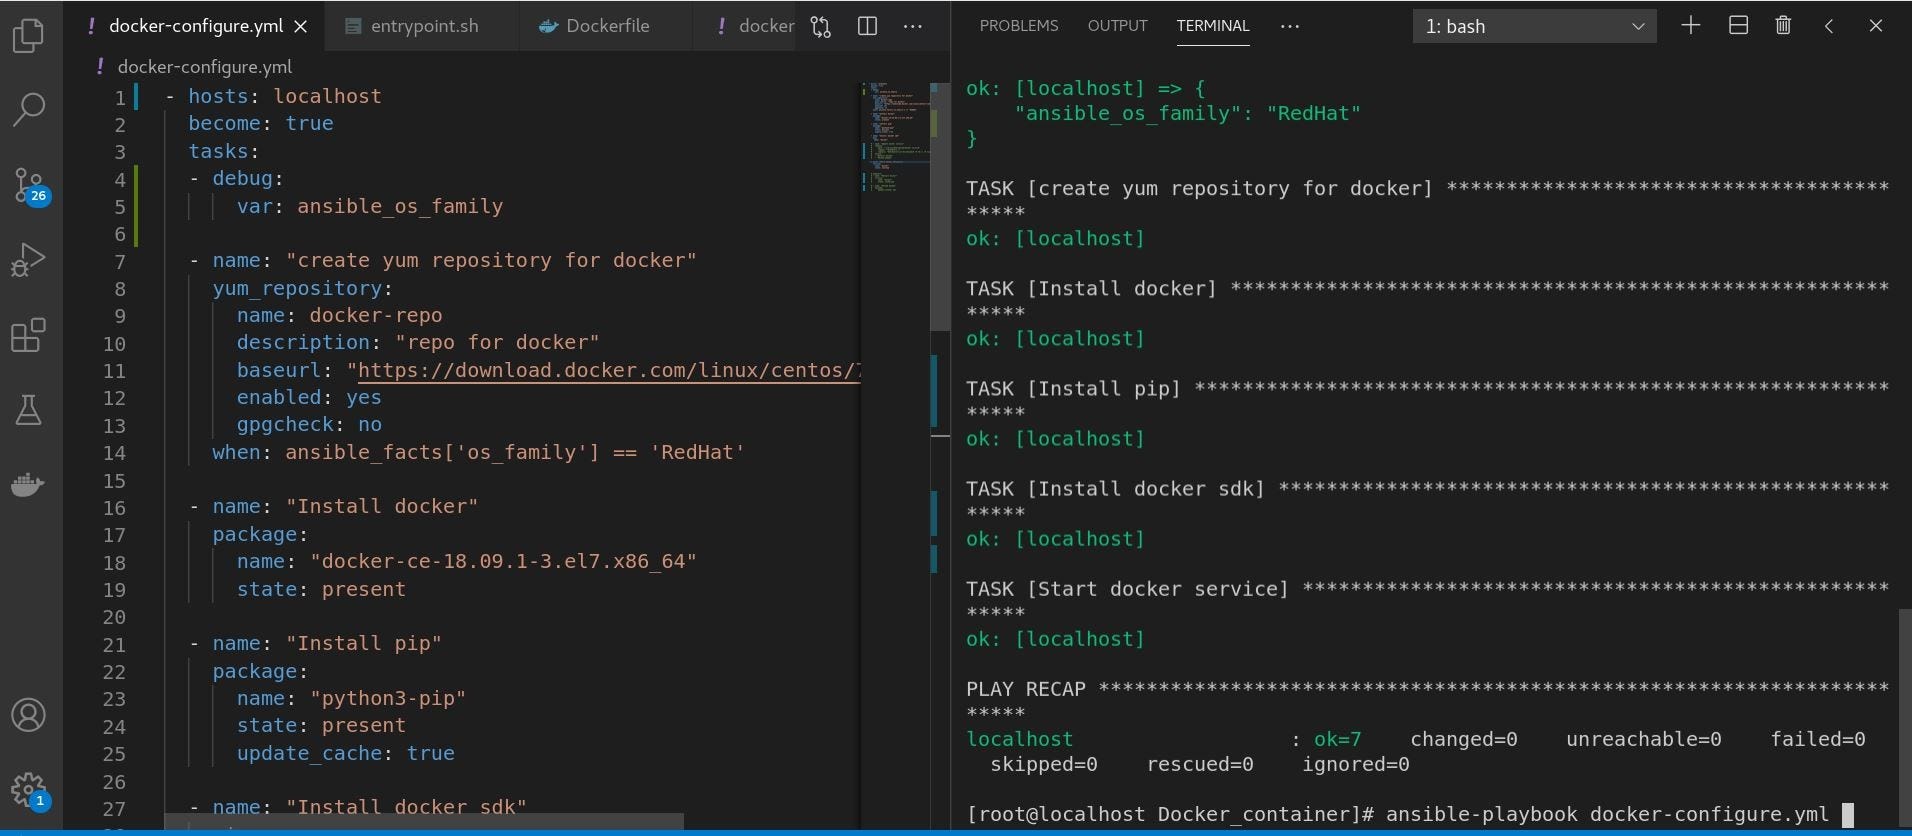Viewport: 1912px width, 836px height.
Task: Click the 'ok=7' recap value in terminal
Action: (x=1337, y=739)
